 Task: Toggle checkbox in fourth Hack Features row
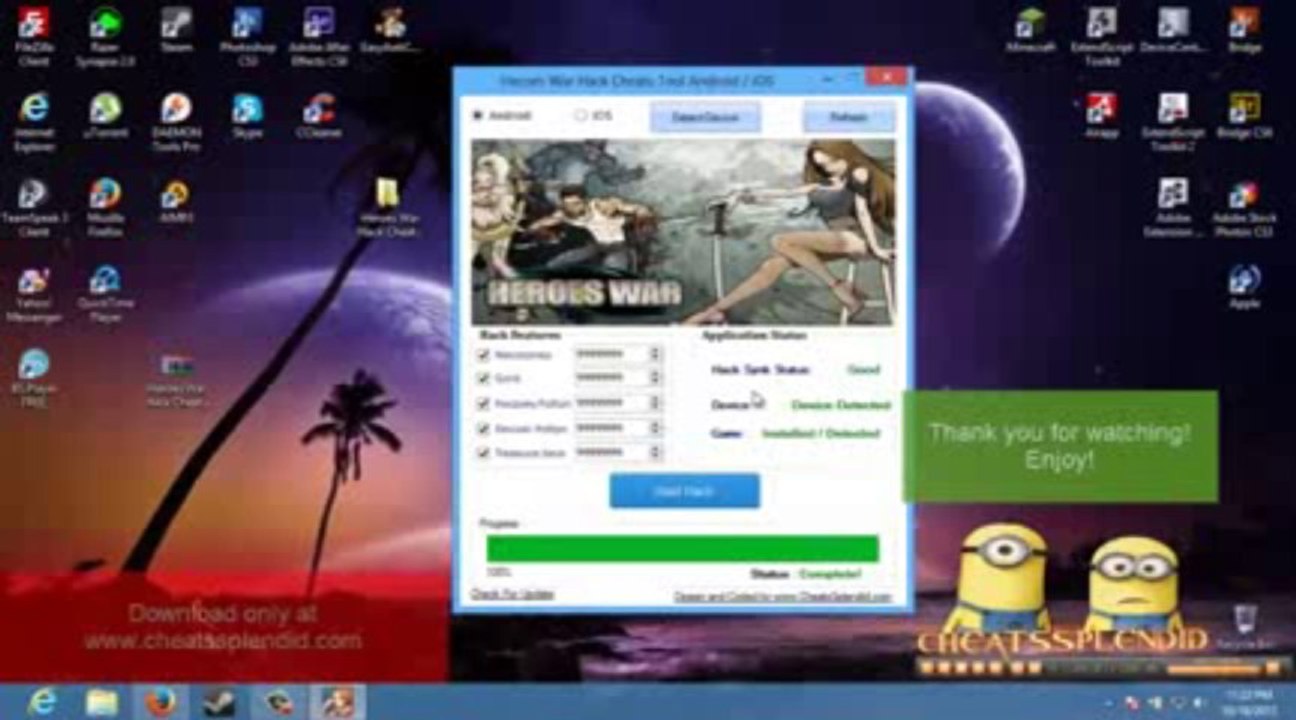(484, 428)
